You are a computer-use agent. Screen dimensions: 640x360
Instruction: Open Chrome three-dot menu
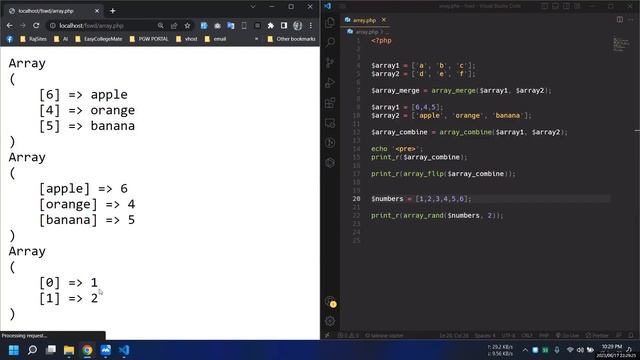tap(311, 25)
